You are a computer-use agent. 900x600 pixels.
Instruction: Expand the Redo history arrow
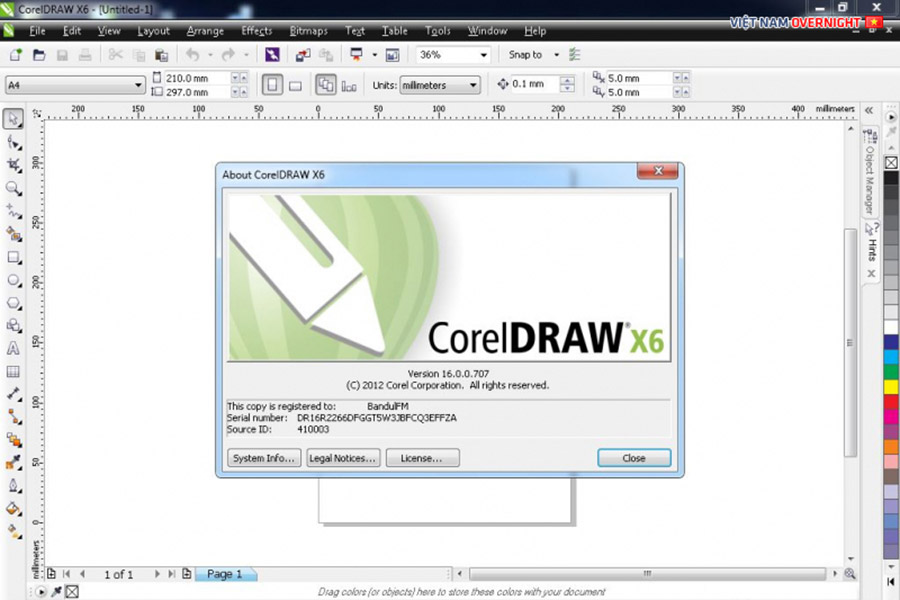246,55
